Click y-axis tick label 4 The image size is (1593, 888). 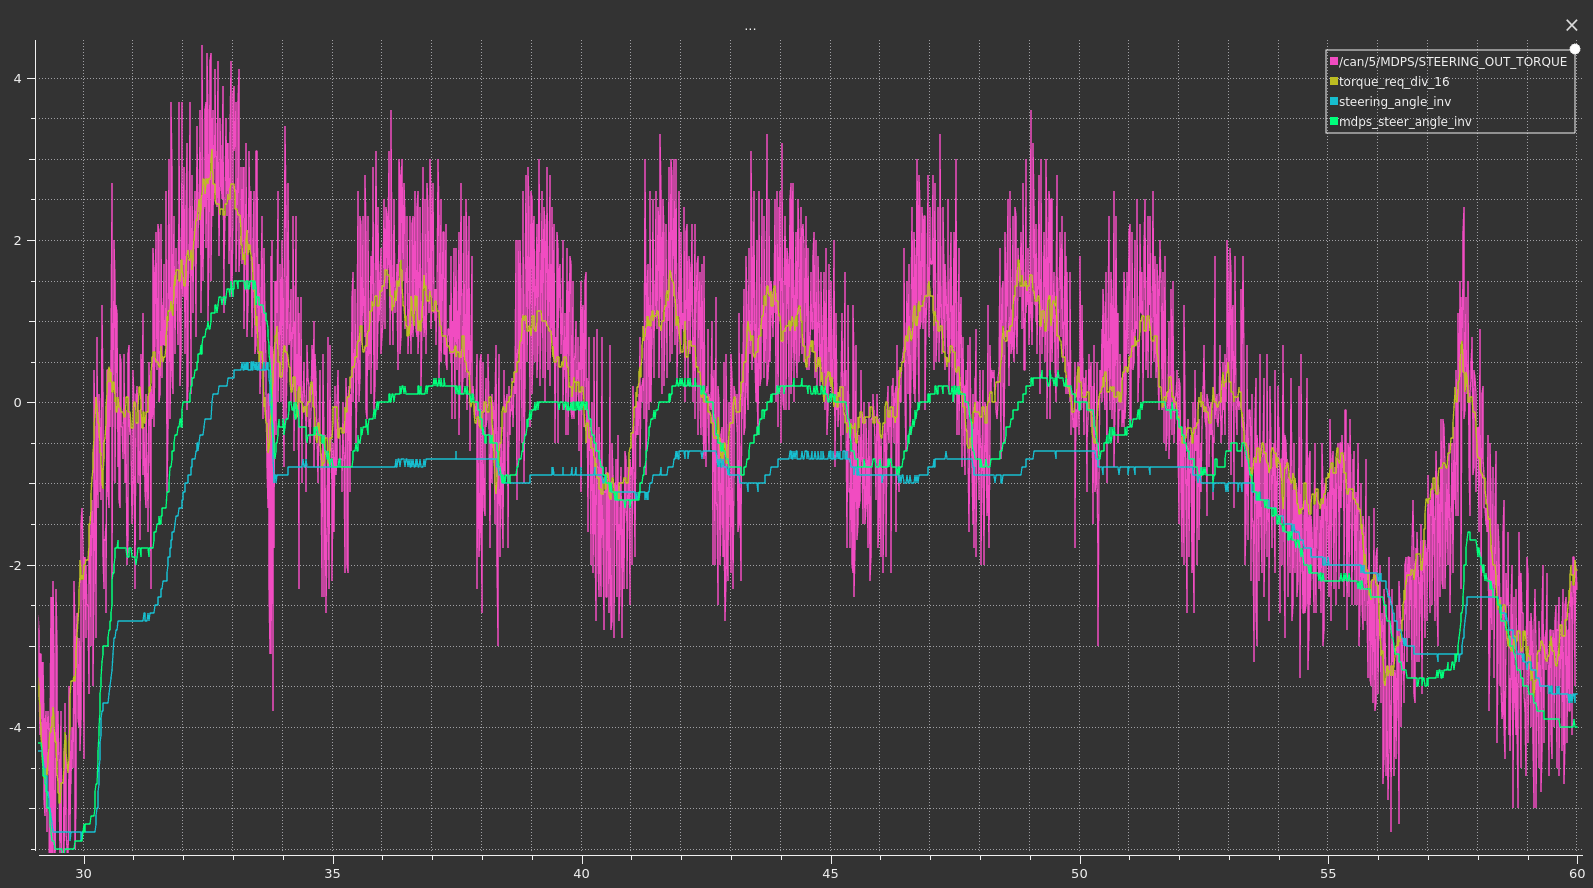coord(18,79)
